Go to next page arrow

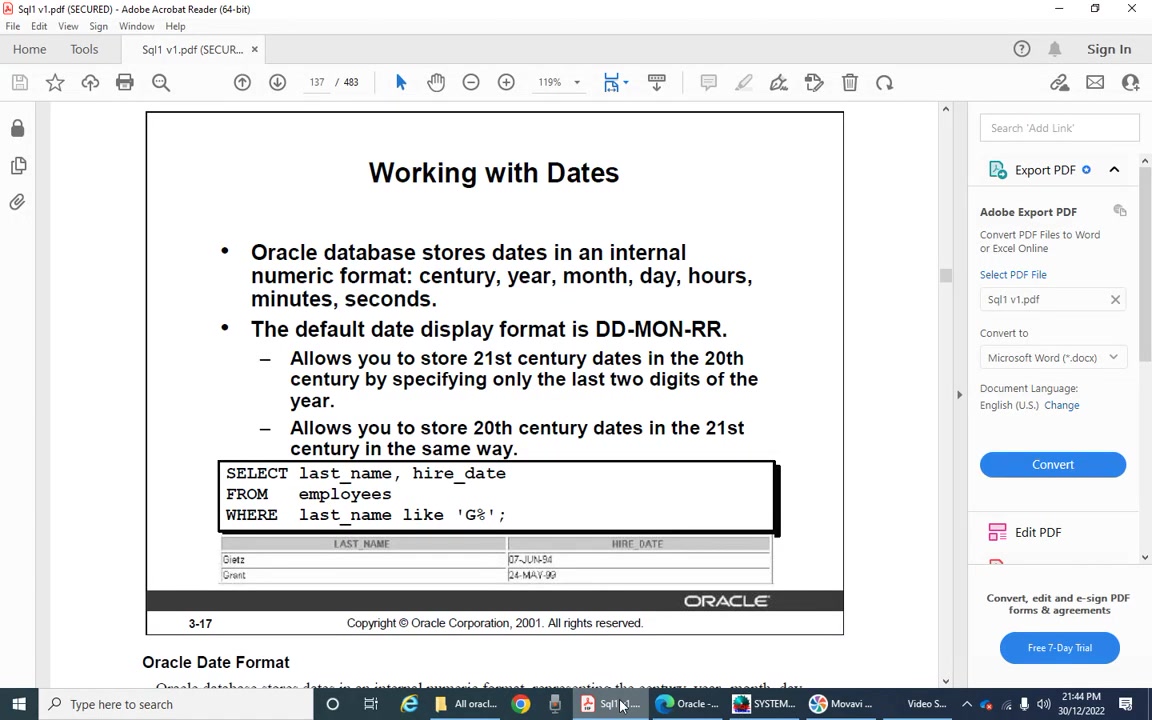(277, 82)
